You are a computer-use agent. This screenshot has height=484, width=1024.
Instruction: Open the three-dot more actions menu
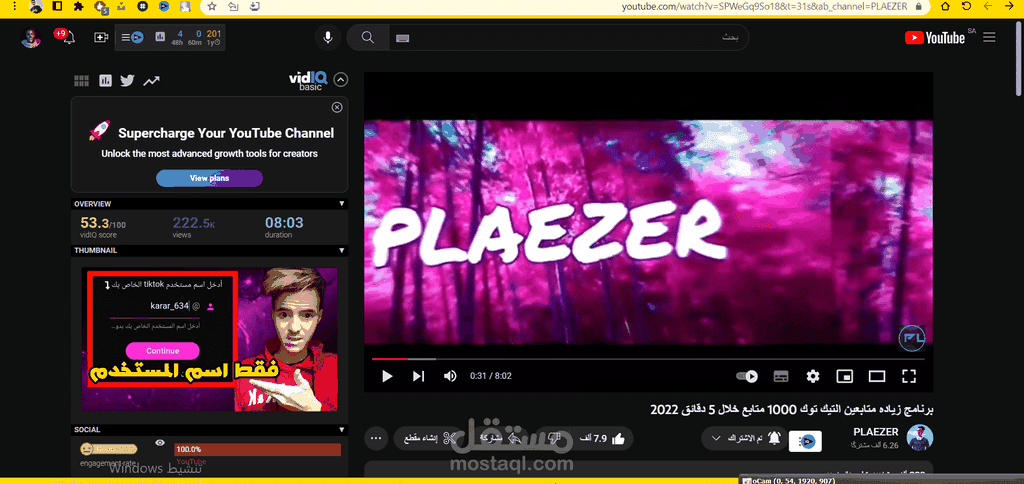376,438
